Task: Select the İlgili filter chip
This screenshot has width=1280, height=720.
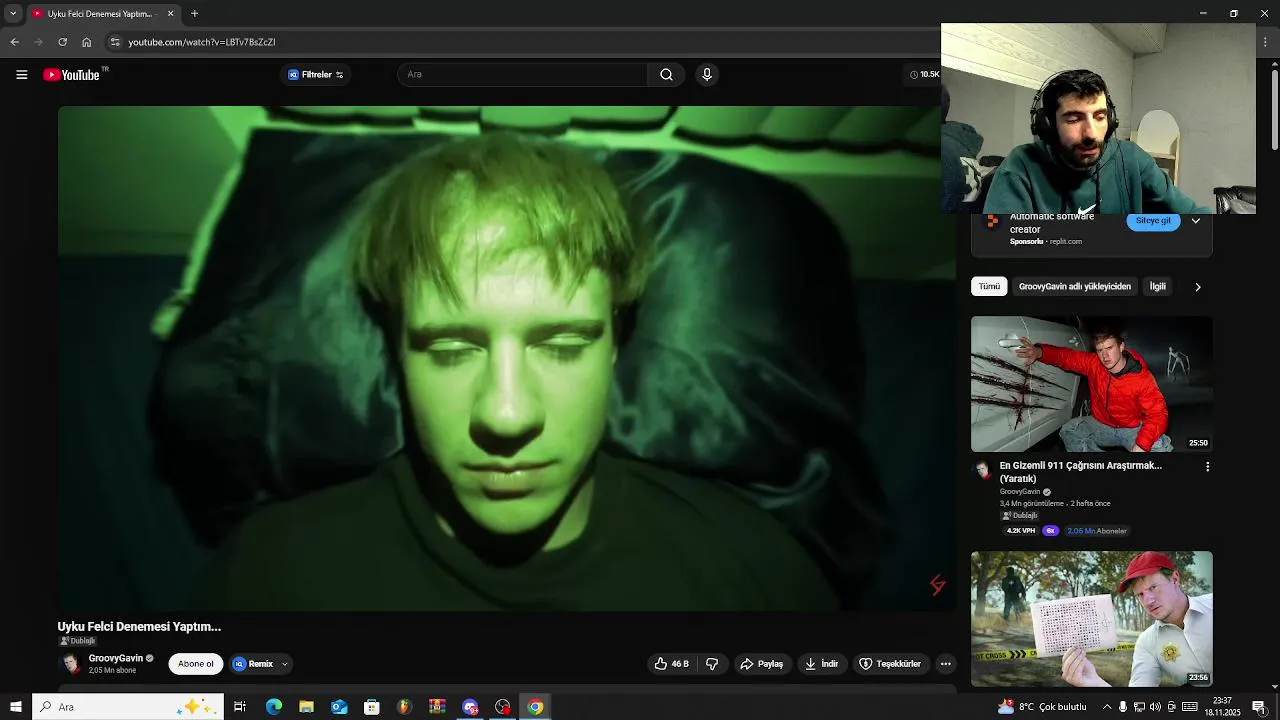Action: [x=1157, y=287]
